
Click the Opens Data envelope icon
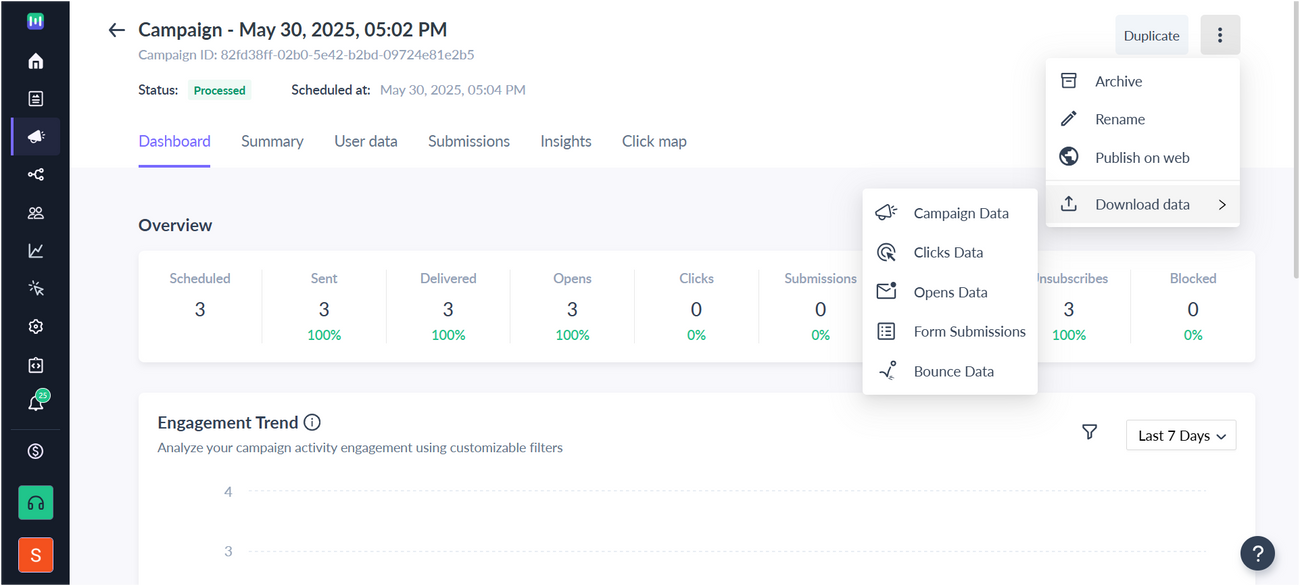[x=886, y=291]
